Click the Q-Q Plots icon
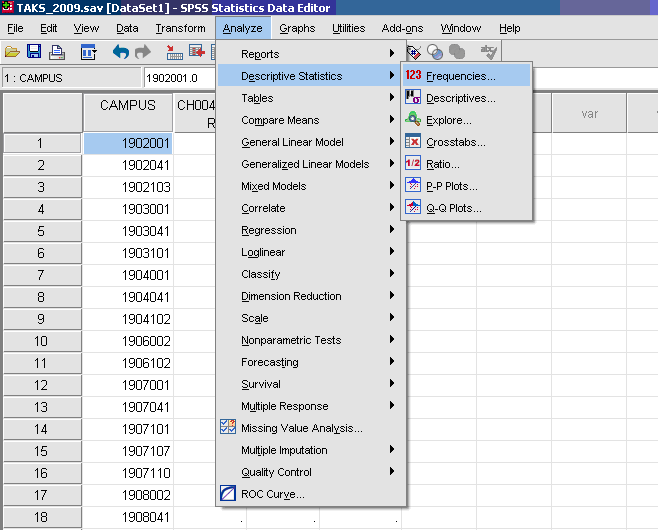Screen dimensions: 658x530 point(413,207)
